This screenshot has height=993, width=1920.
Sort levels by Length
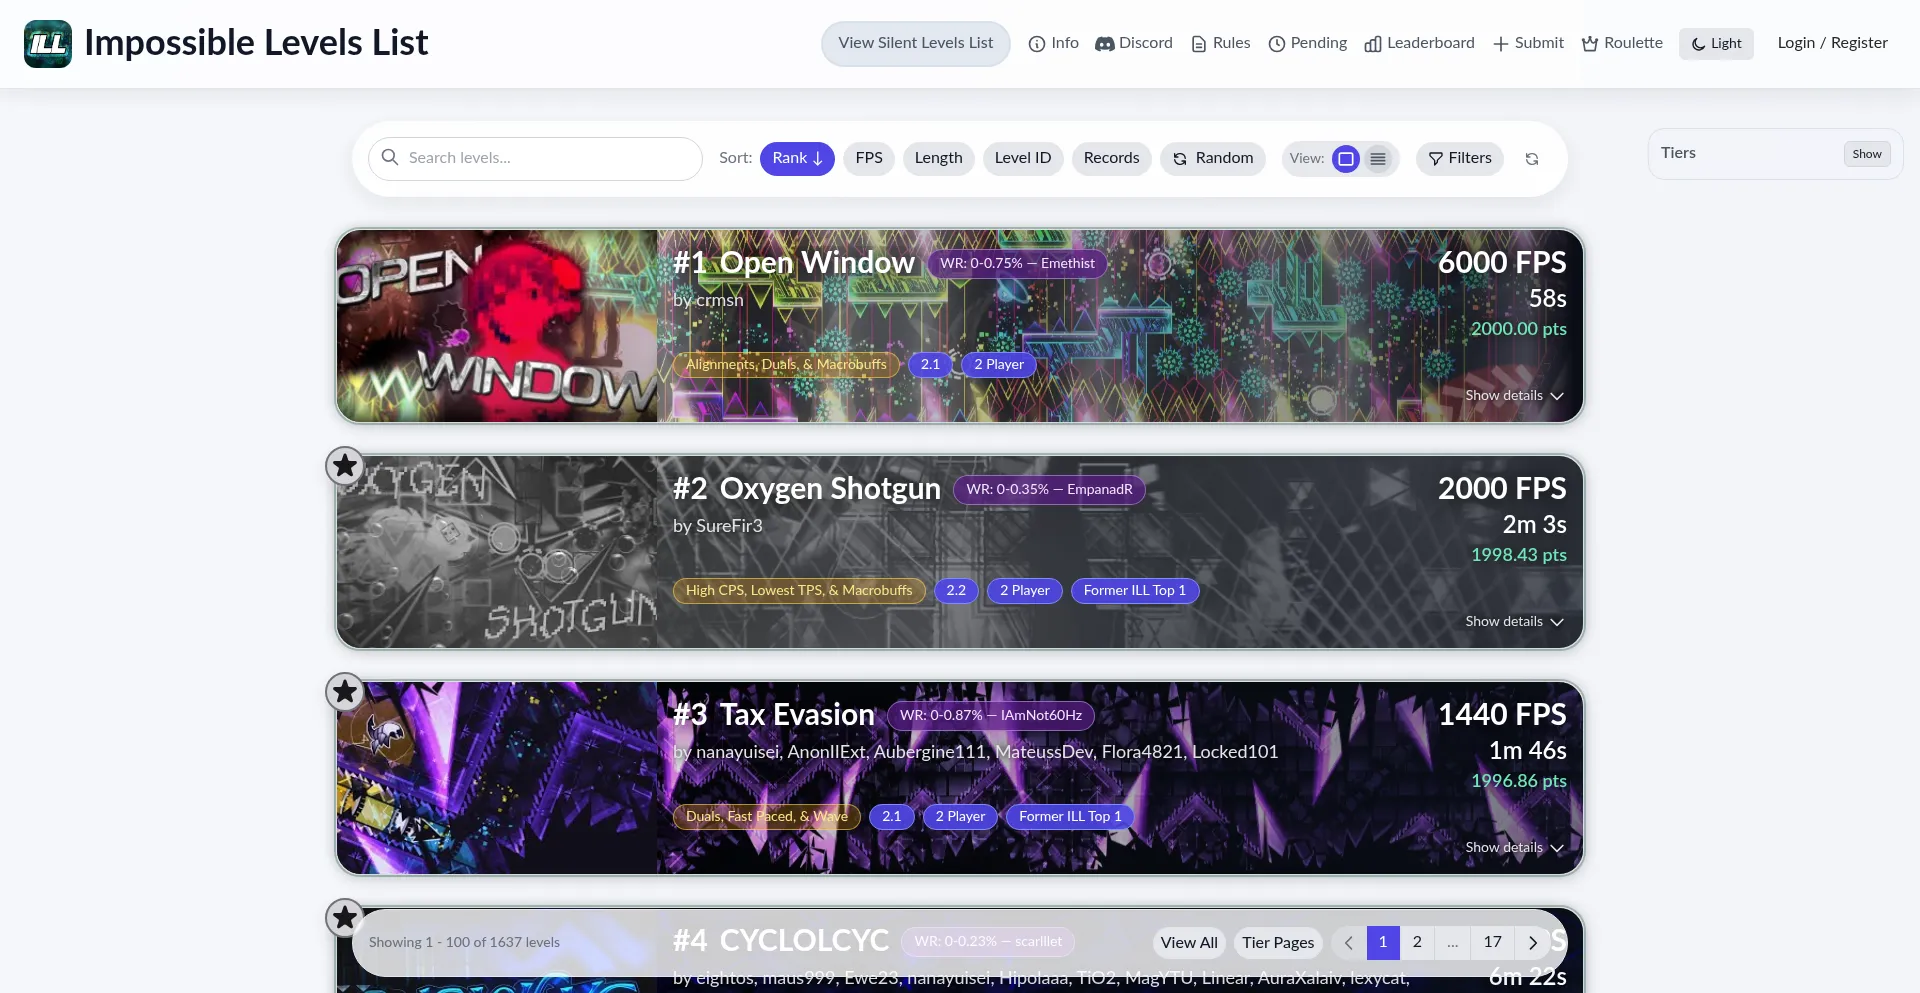click(x=938, y=158)
